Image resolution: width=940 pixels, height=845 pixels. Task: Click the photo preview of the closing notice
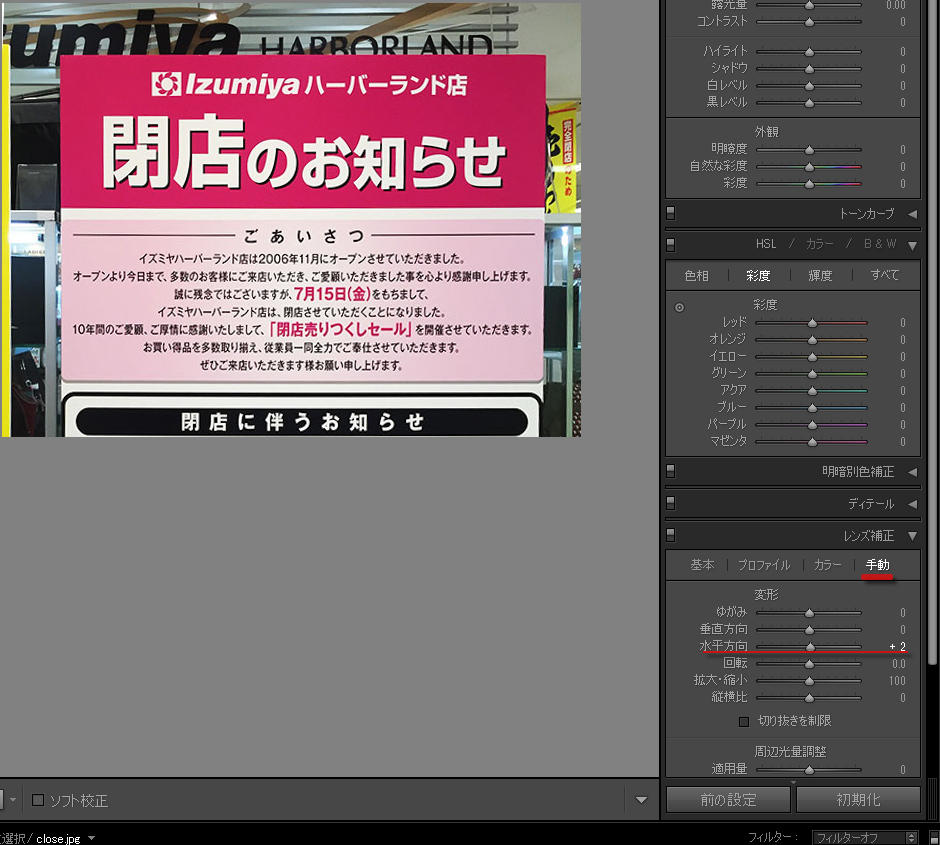(291, 219)
